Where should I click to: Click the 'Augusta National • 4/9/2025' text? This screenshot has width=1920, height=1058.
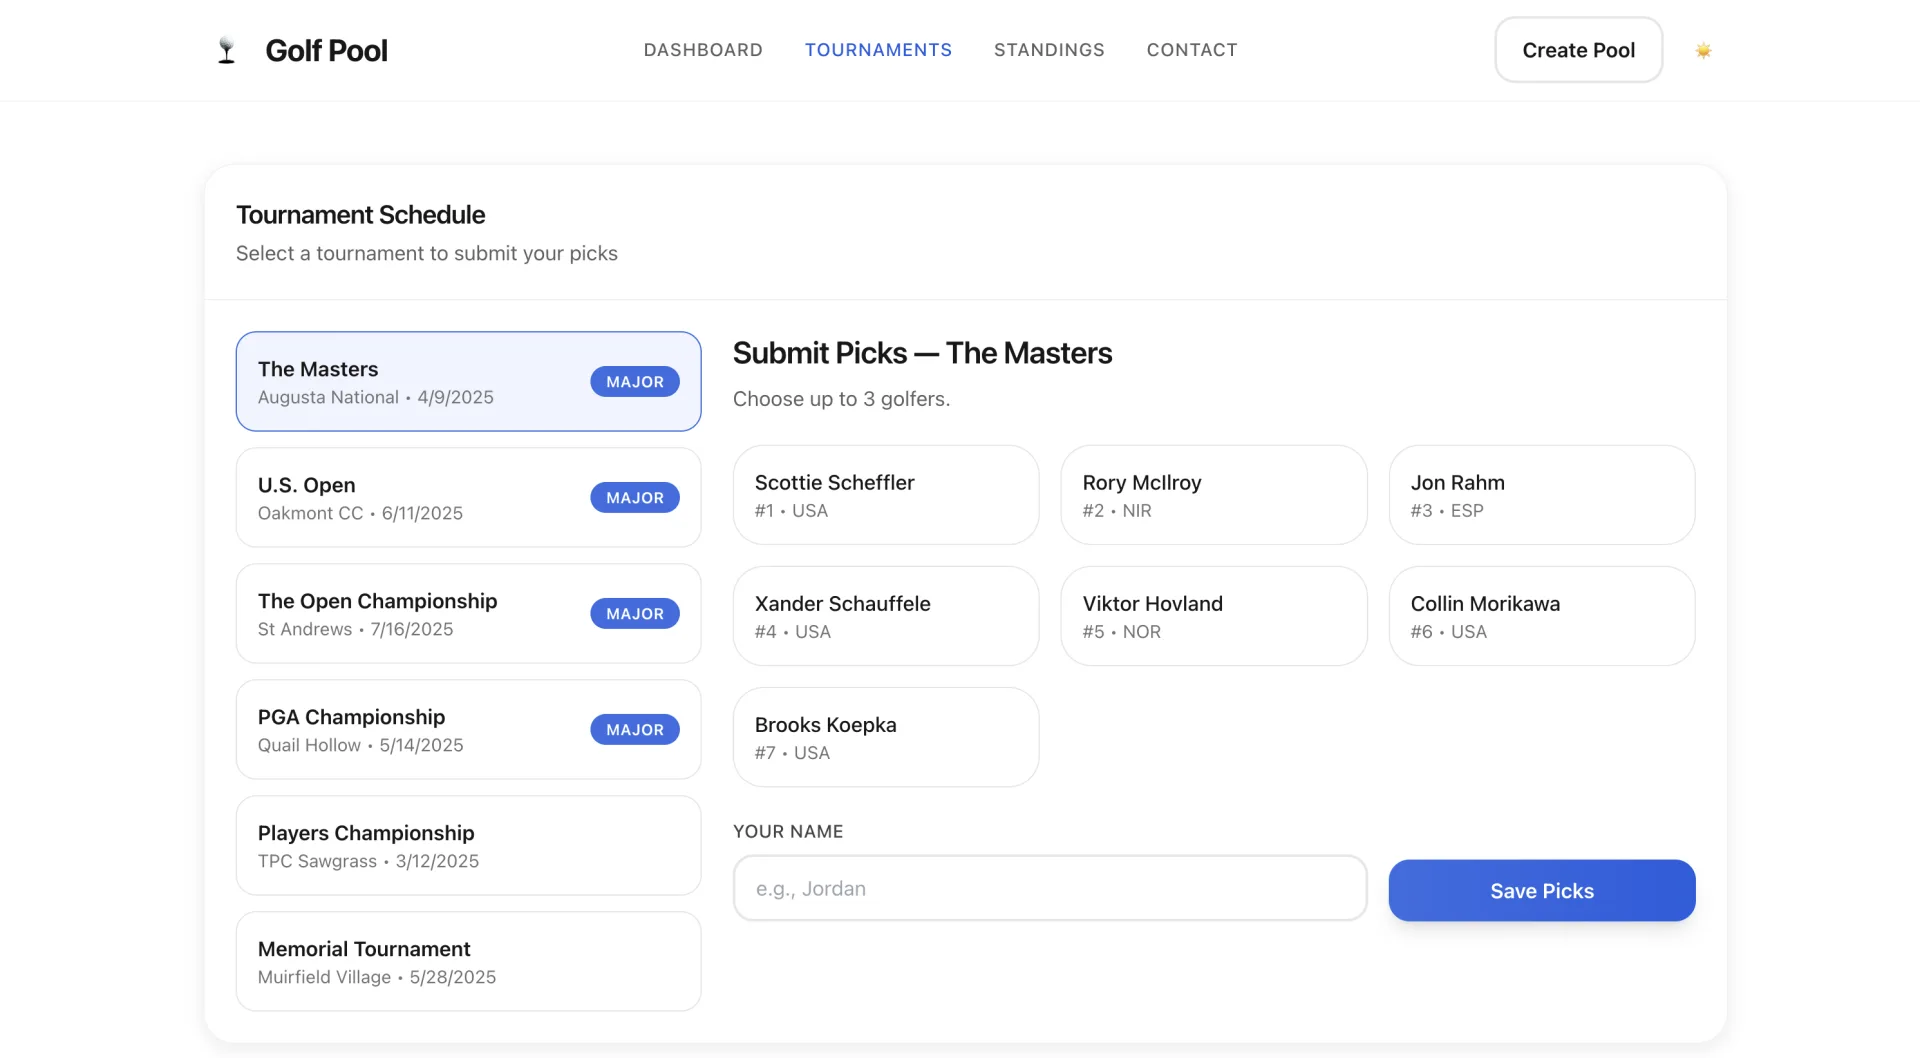(x=376, y=397)
